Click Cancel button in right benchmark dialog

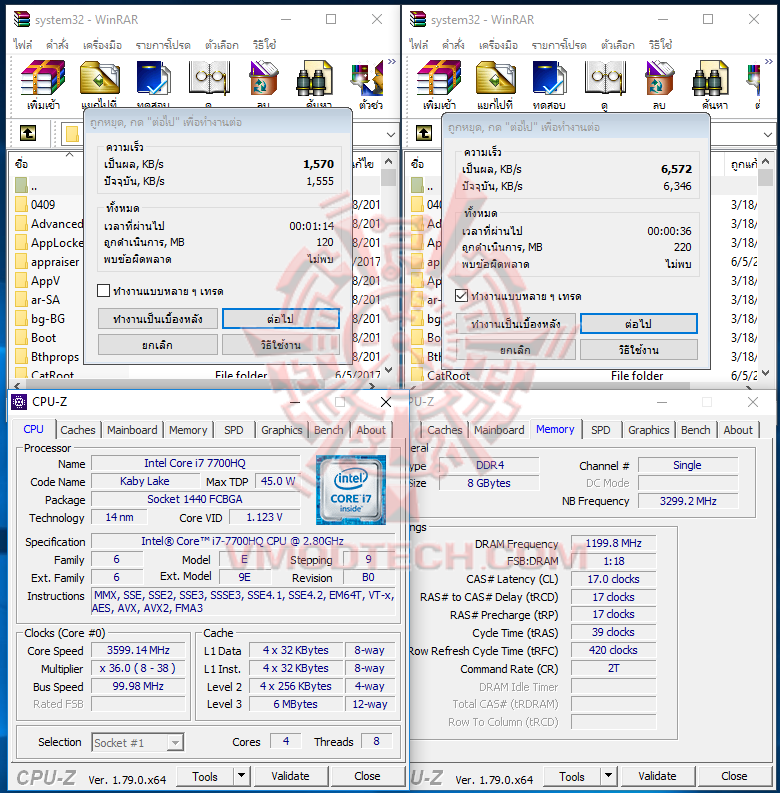(516, 349)
